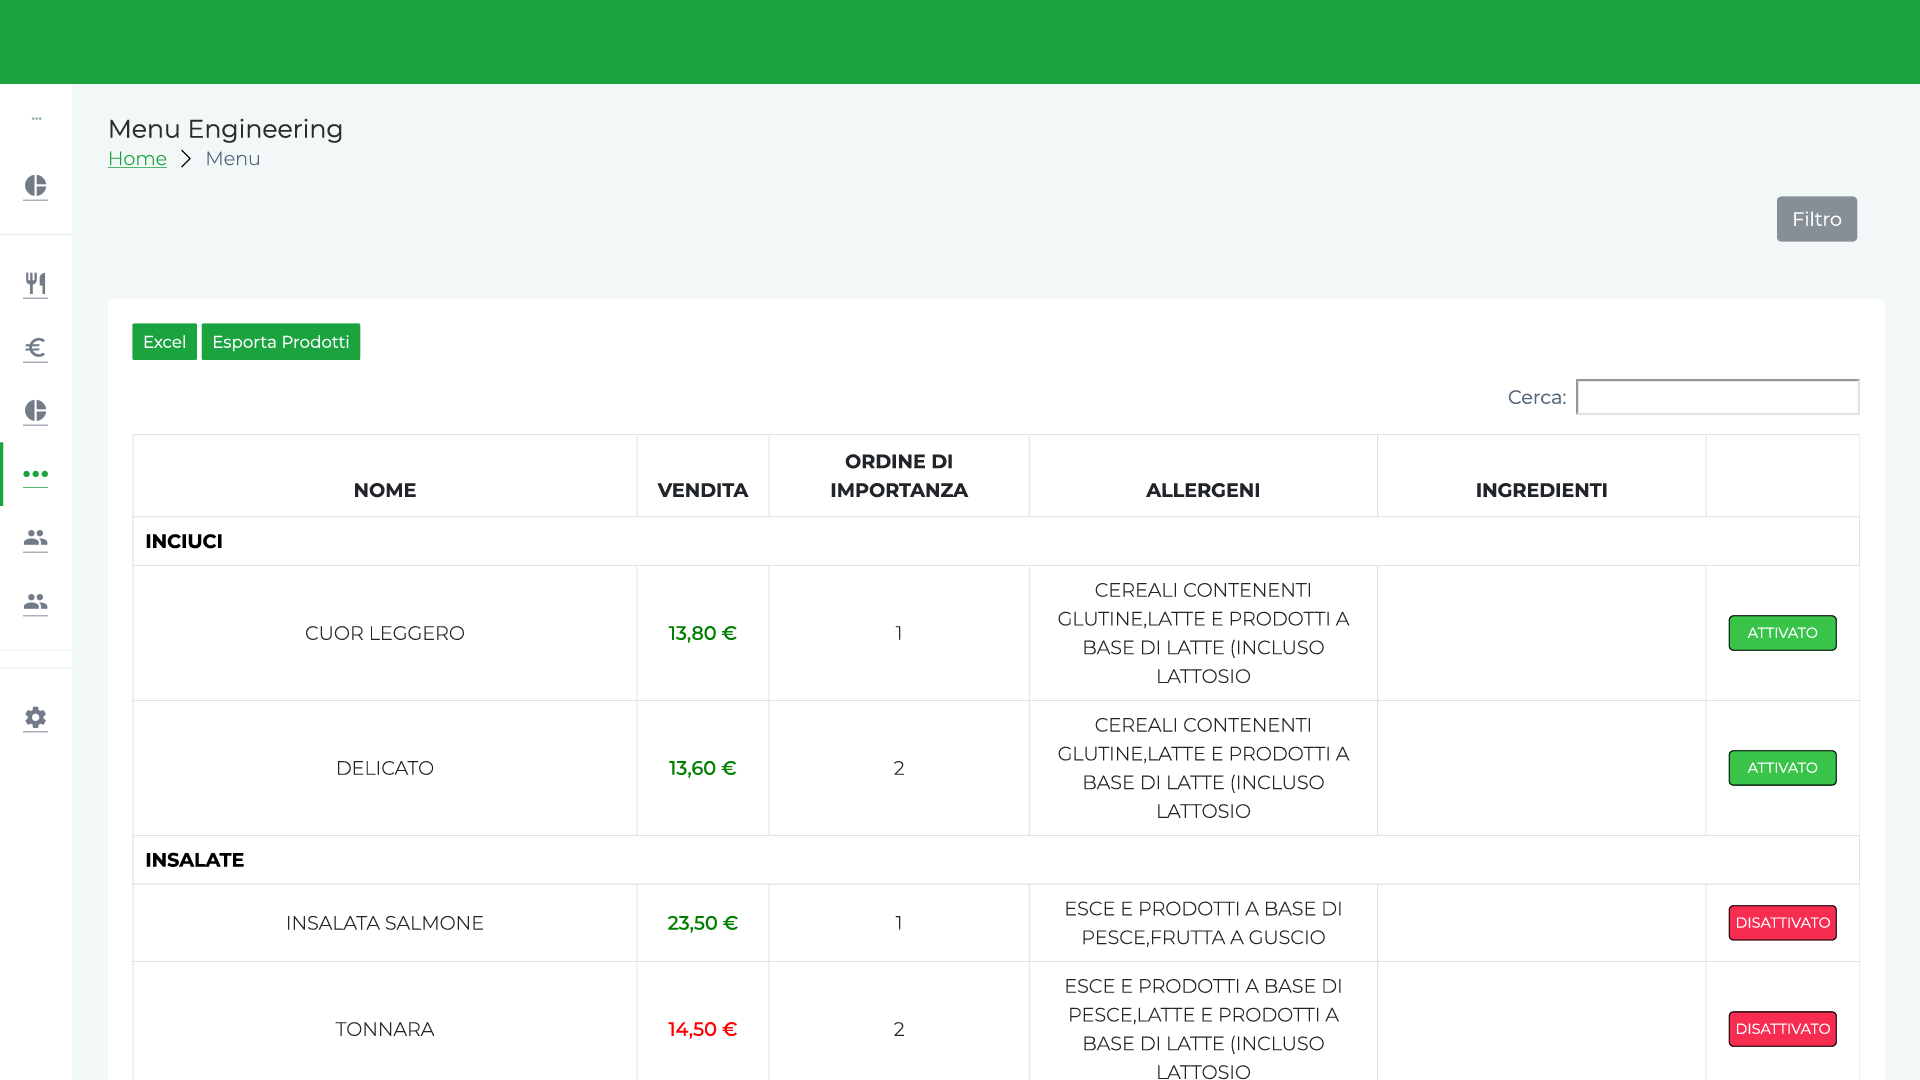
Task: Click the lower people group sidebar icon
Action: pyautogui.click(x=35, y=602)
